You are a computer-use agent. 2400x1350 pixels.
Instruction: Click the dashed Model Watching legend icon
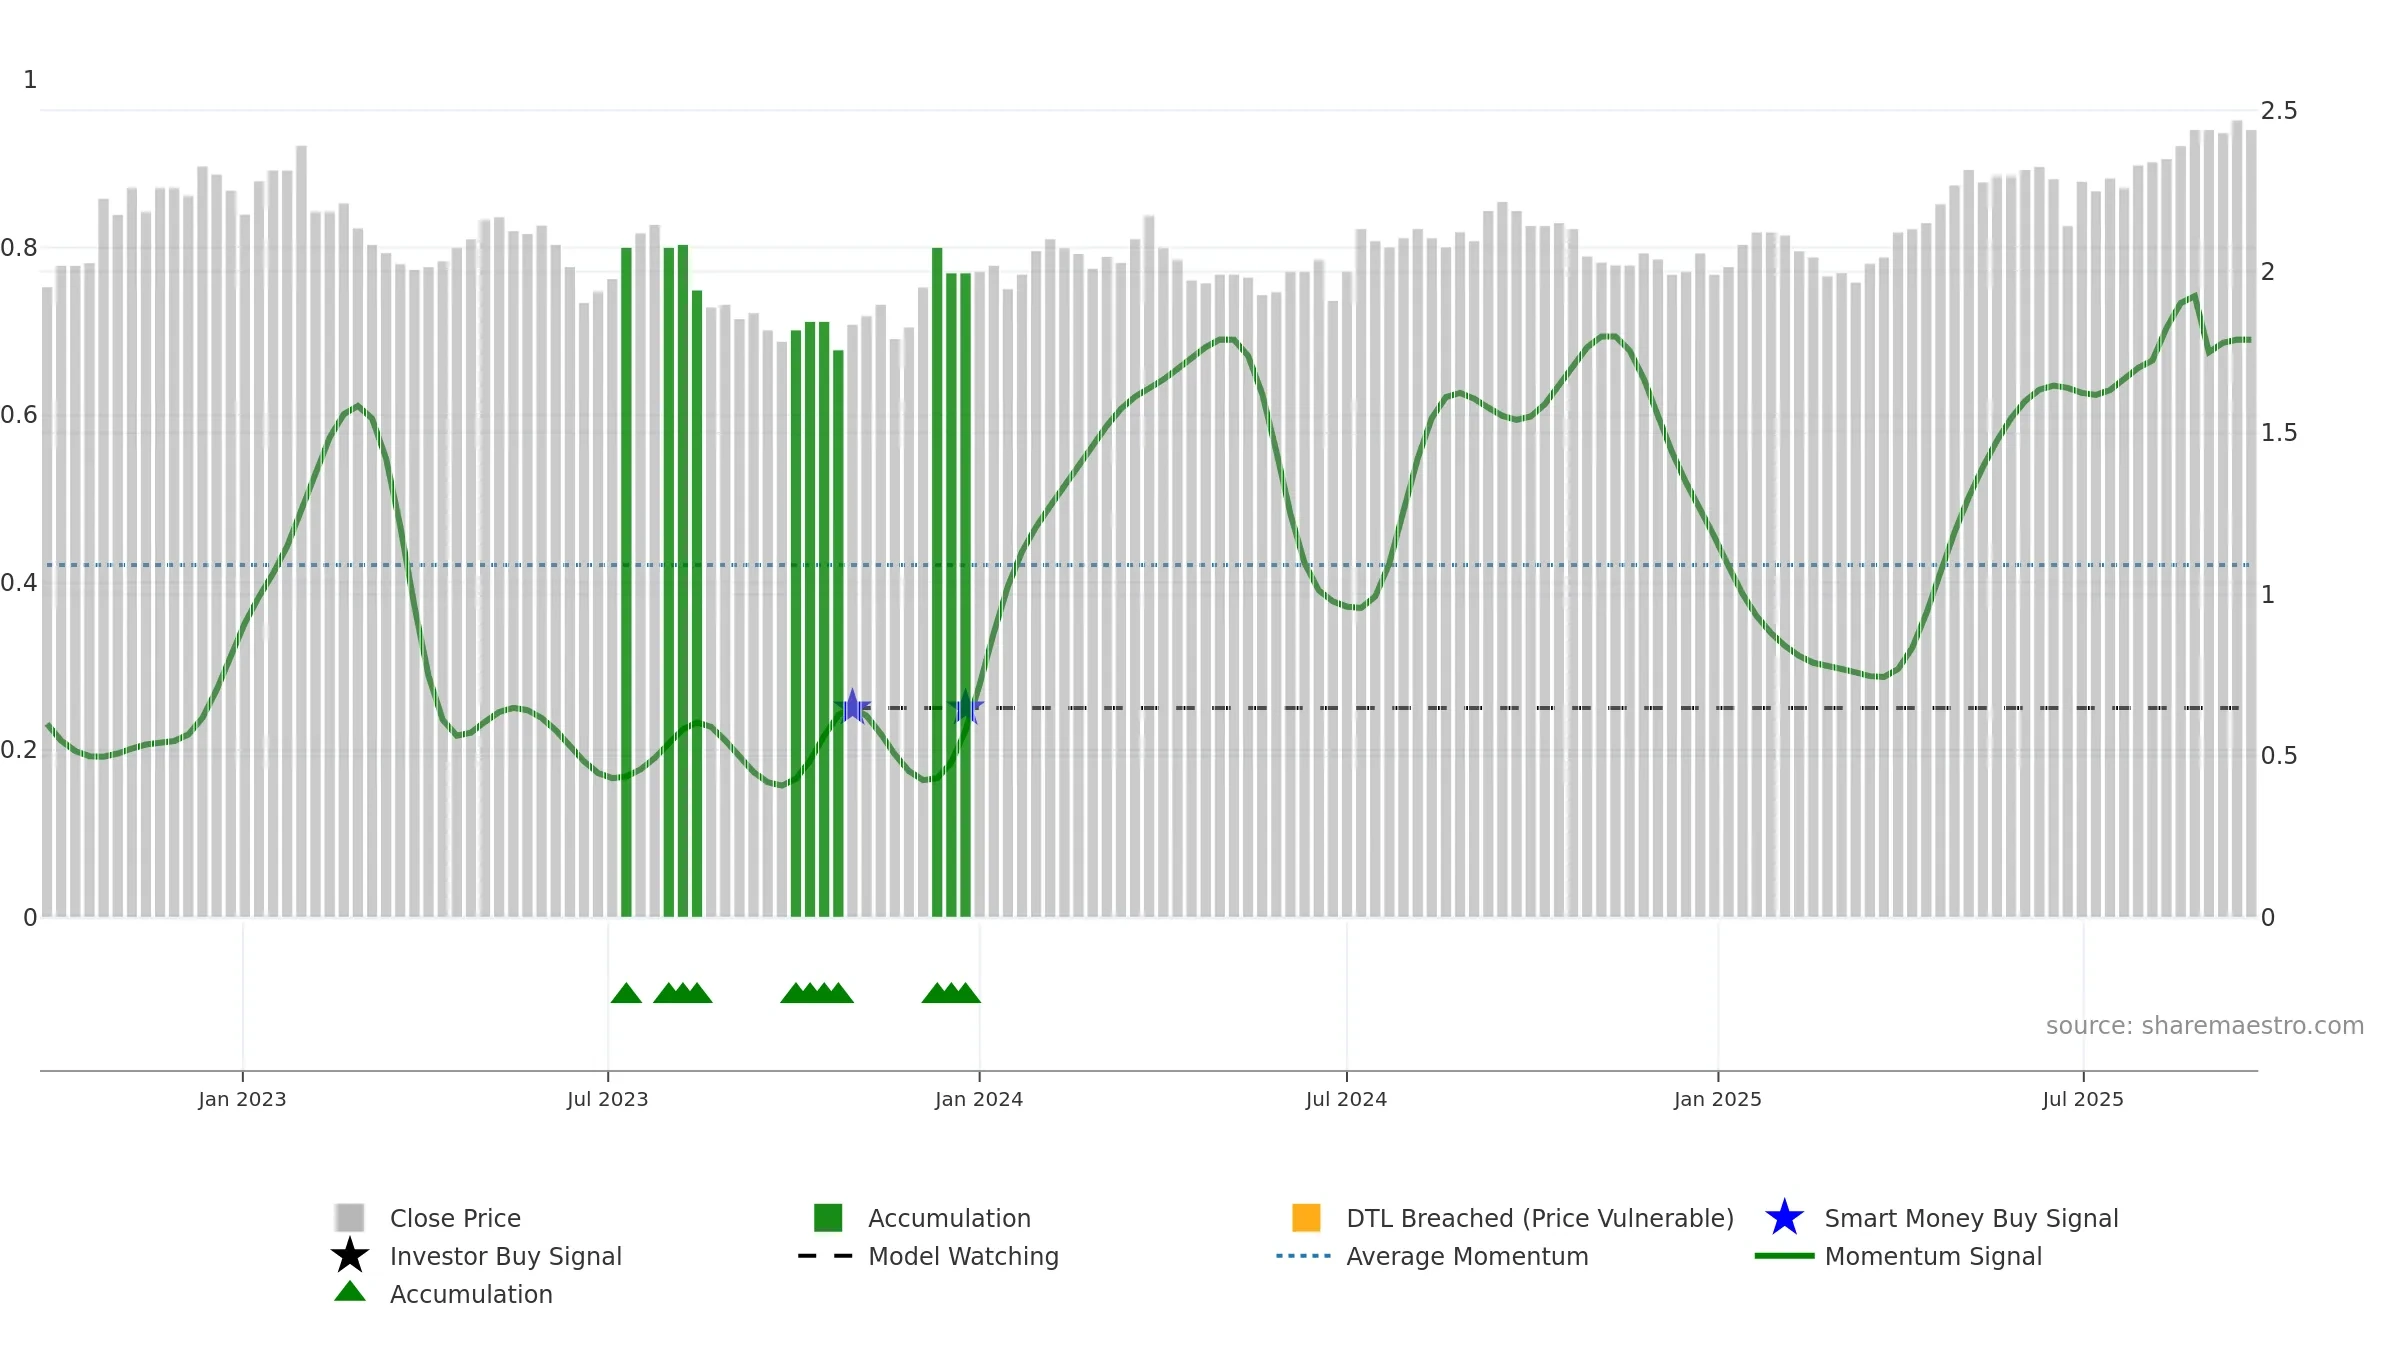coord(826,1256)
